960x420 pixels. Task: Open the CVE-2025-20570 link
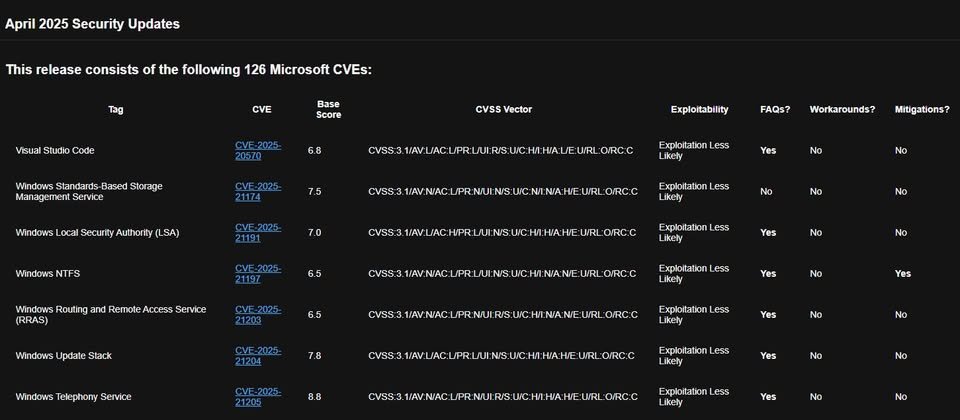(x=258, y=151)
